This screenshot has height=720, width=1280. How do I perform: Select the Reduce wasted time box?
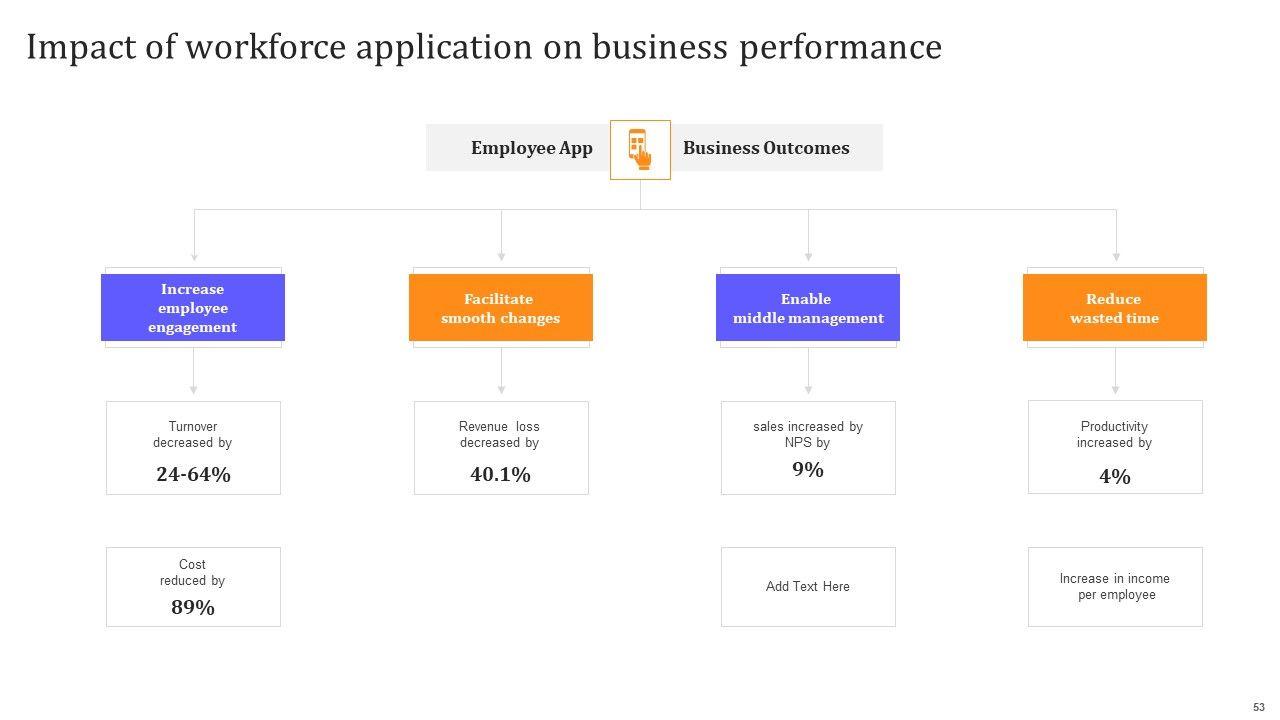(1114, 308)
